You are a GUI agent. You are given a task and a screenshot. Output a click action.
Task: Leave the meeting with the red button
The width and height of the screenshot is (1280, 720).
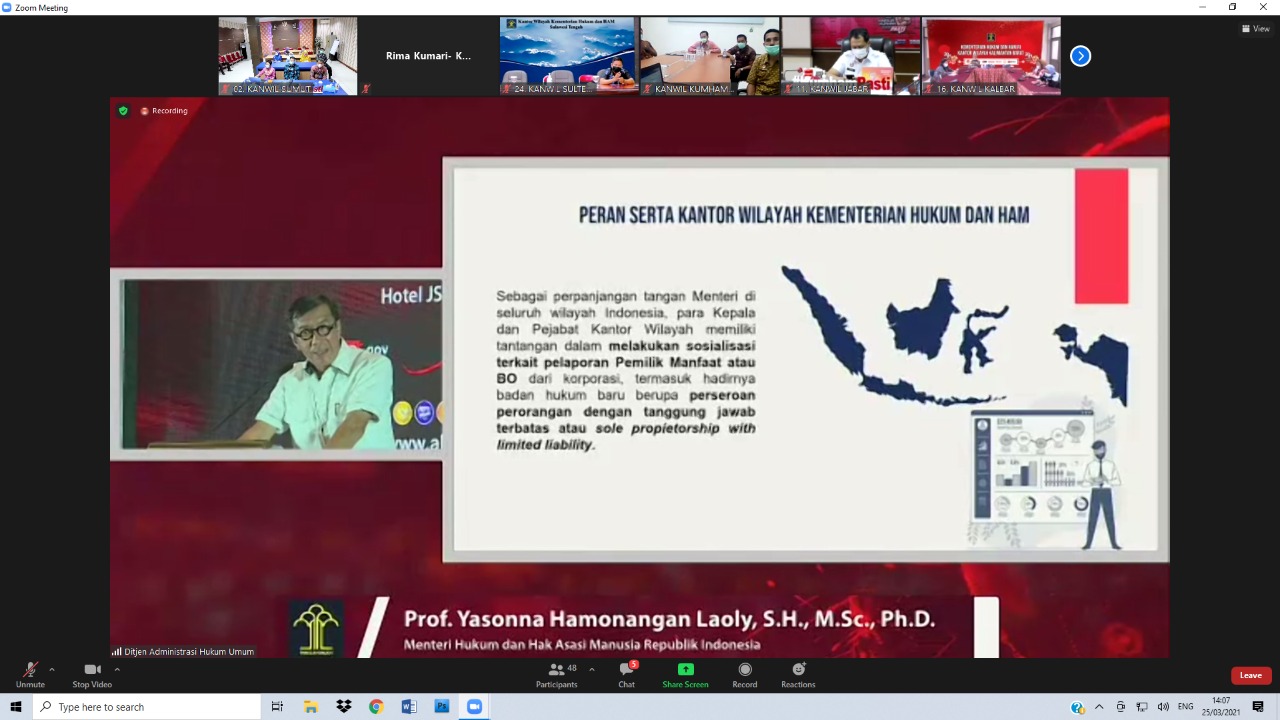tap(1251, 675)
